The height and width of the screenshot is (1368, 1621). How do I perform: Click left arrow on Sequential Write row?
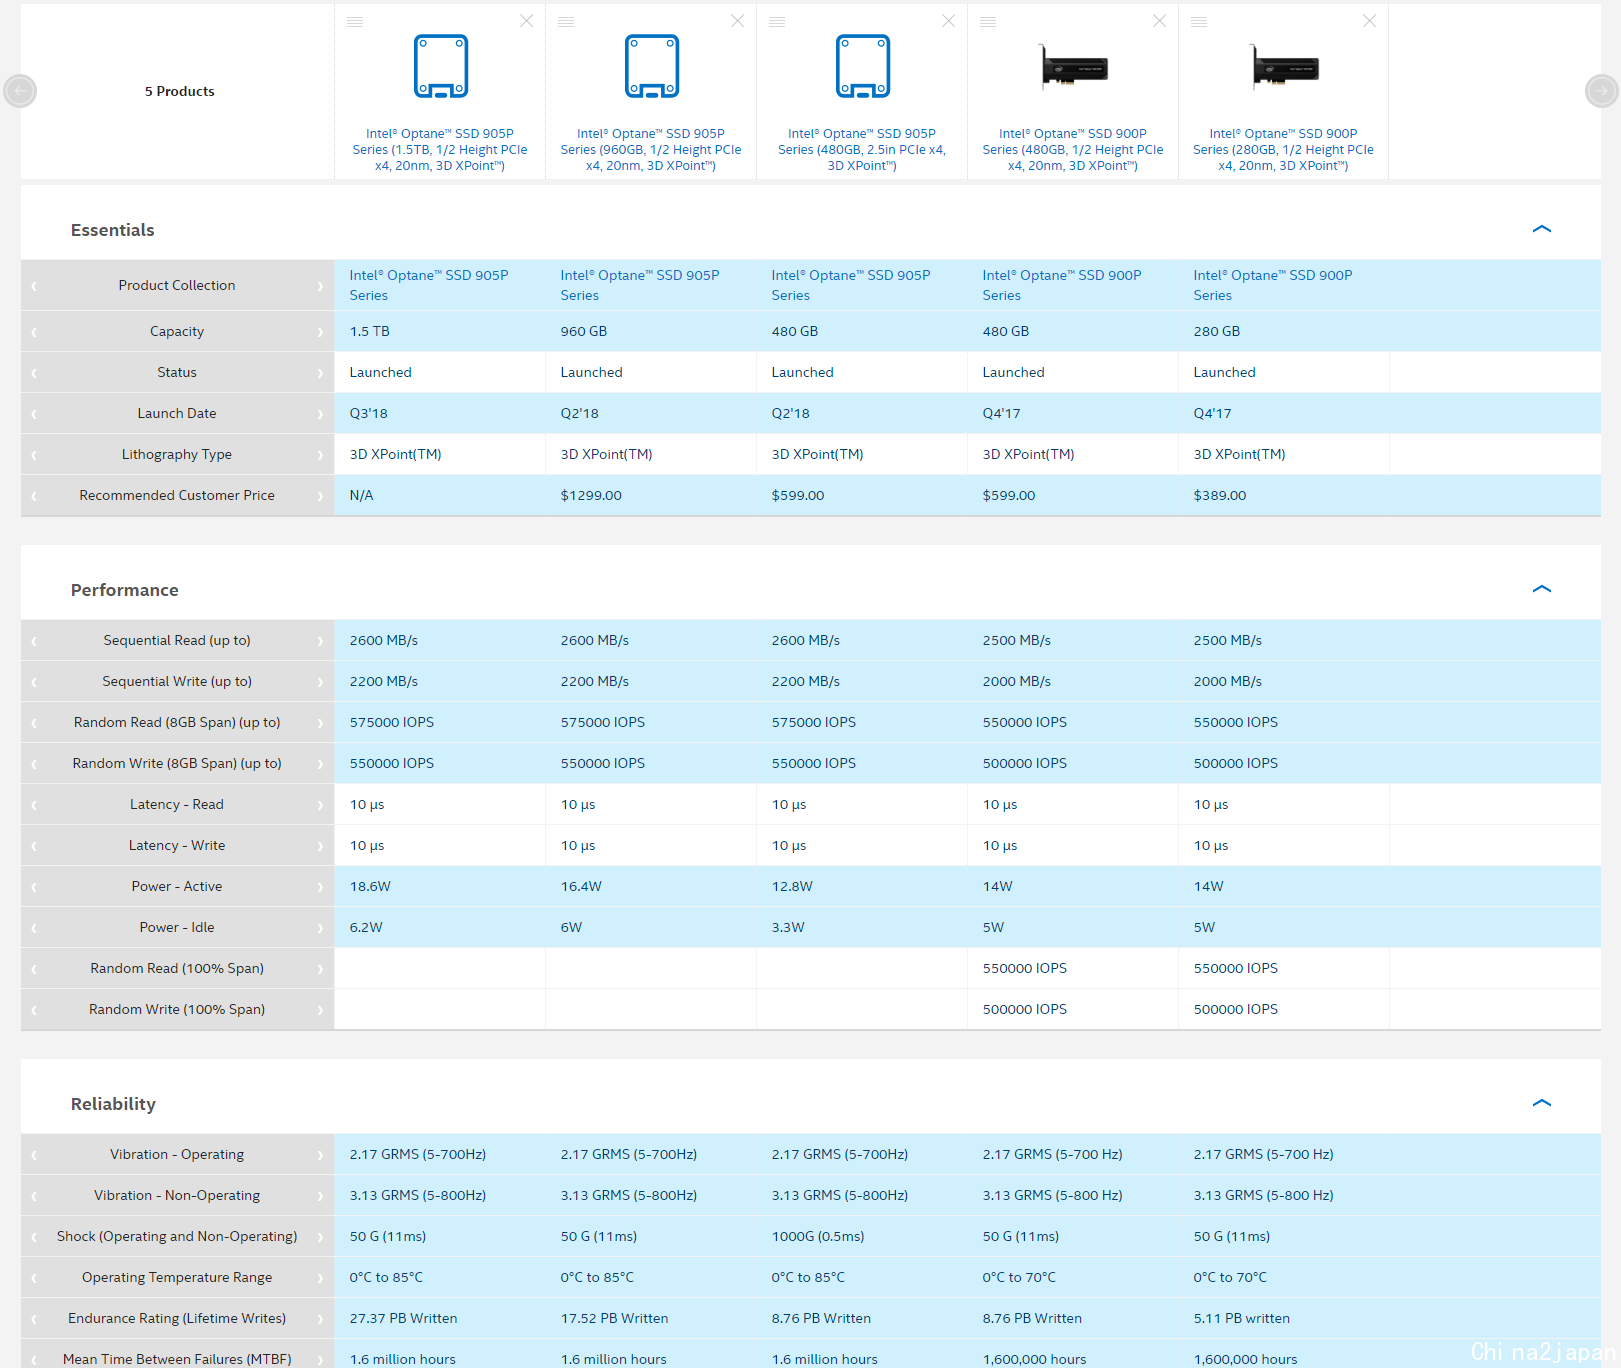[x=34, y=682]
